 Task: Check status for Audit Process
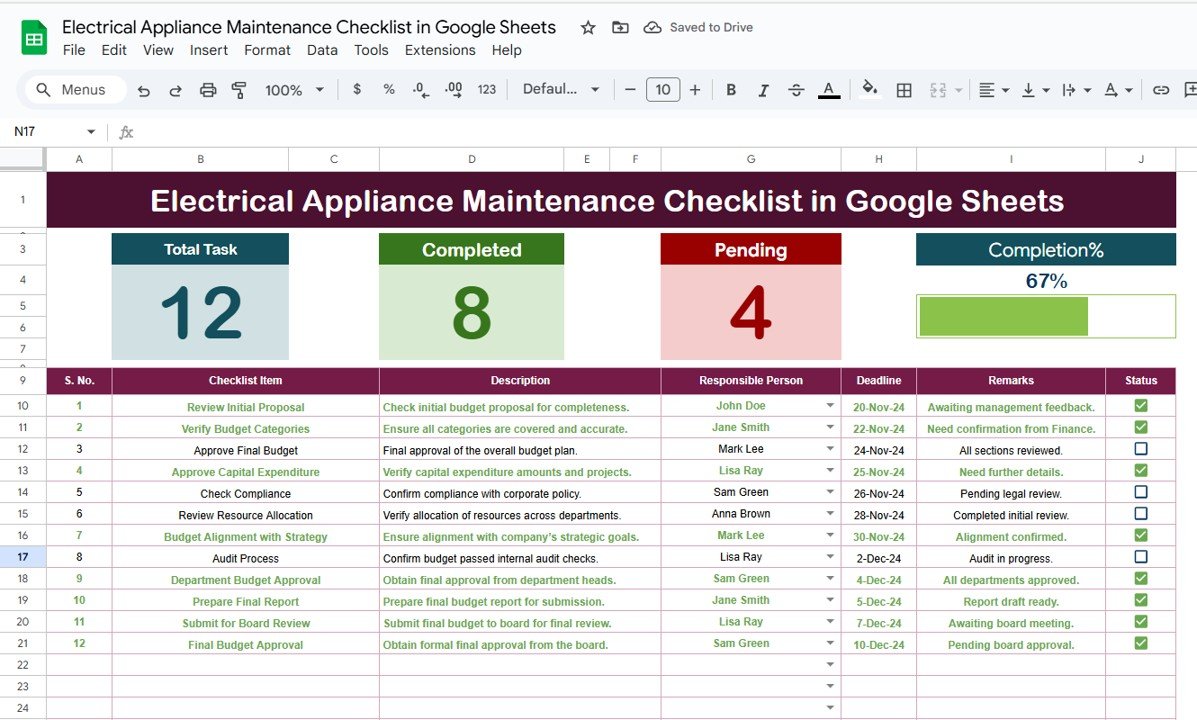click(x=1141, y=557)
